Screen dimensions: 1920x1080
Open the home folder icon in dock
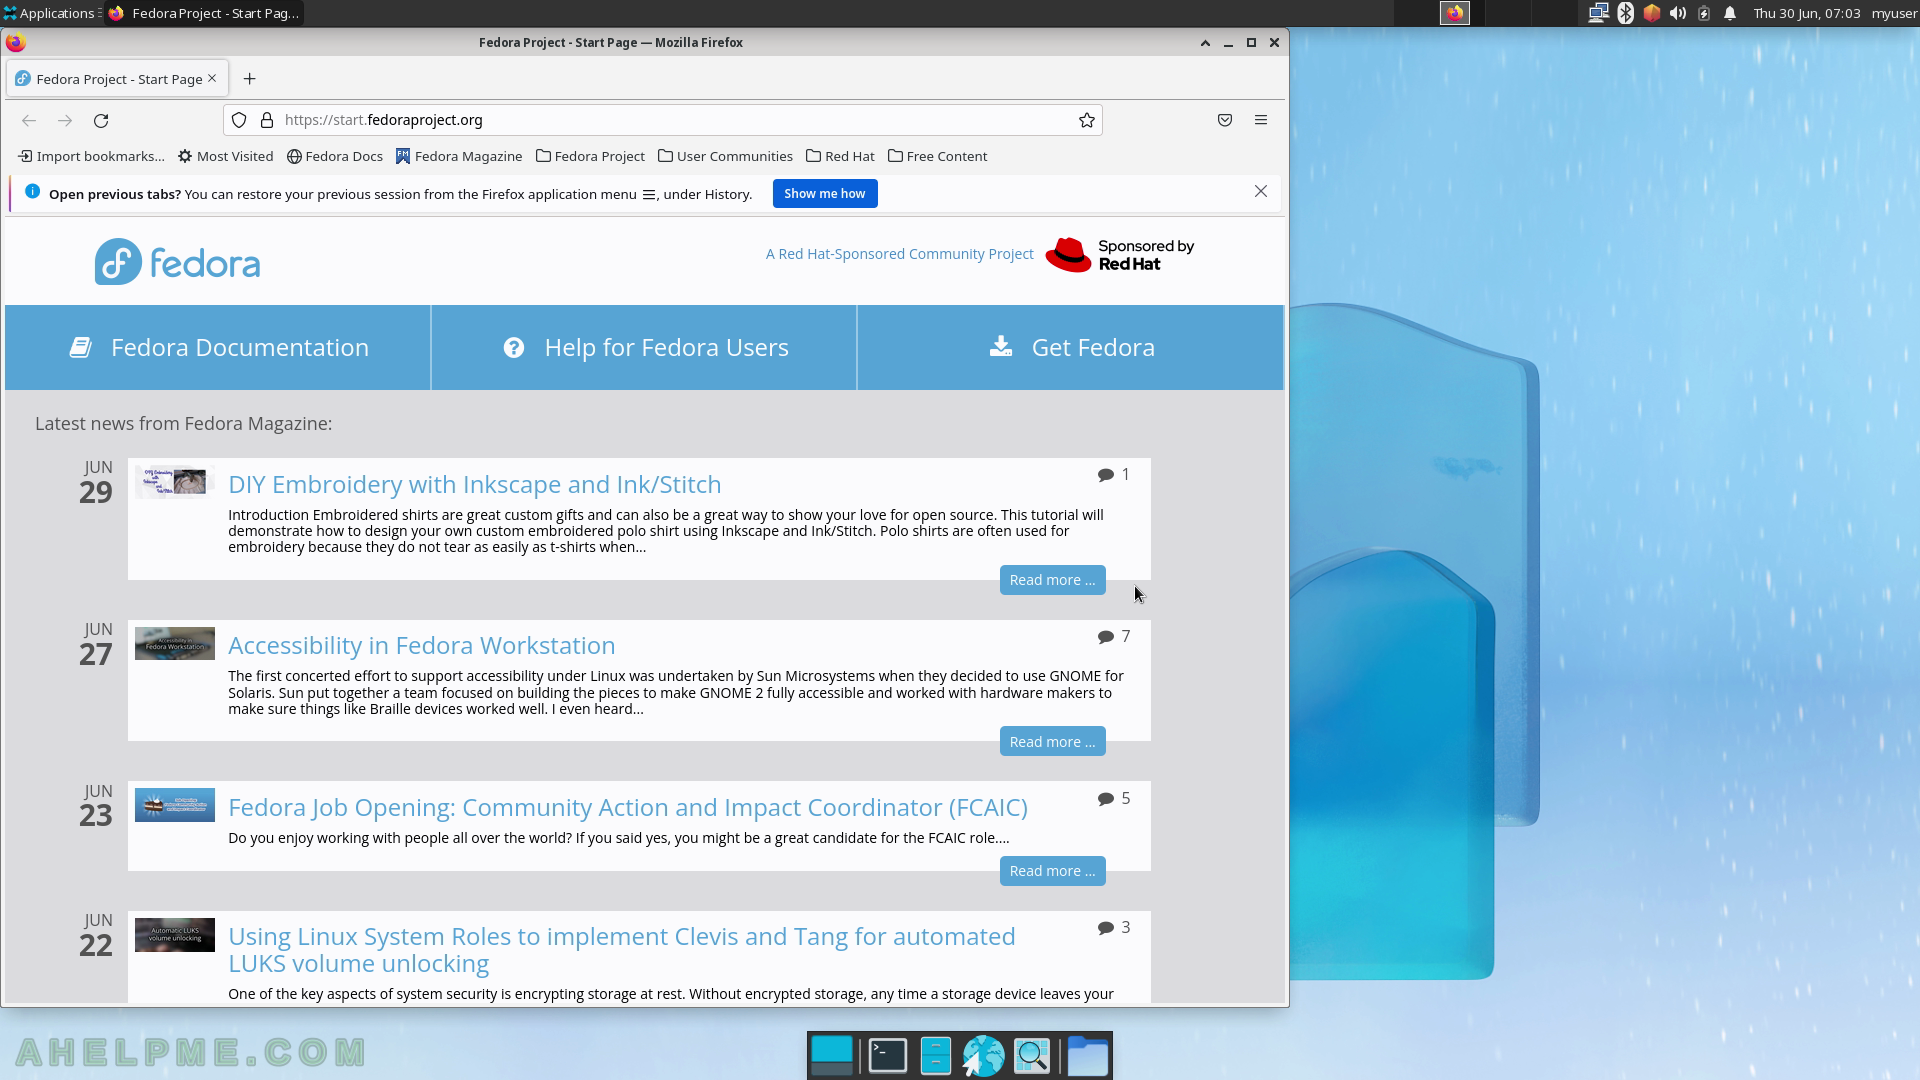pos(1088,1056)
